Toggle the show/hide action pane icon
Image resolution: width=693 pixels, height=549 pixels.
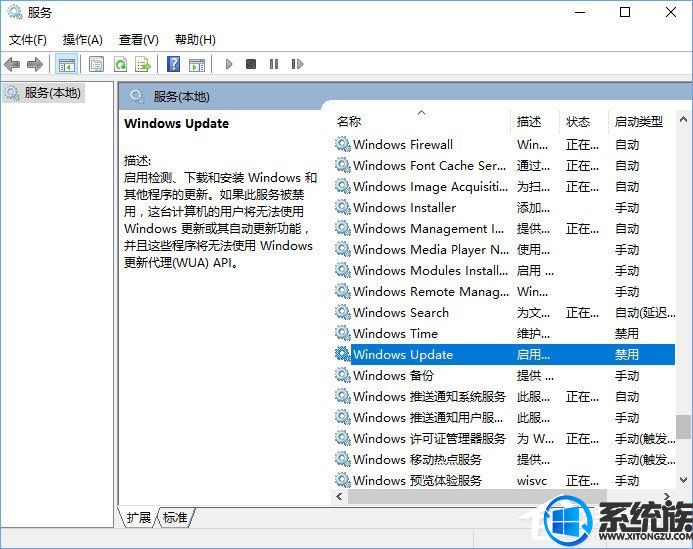(197, 65)
